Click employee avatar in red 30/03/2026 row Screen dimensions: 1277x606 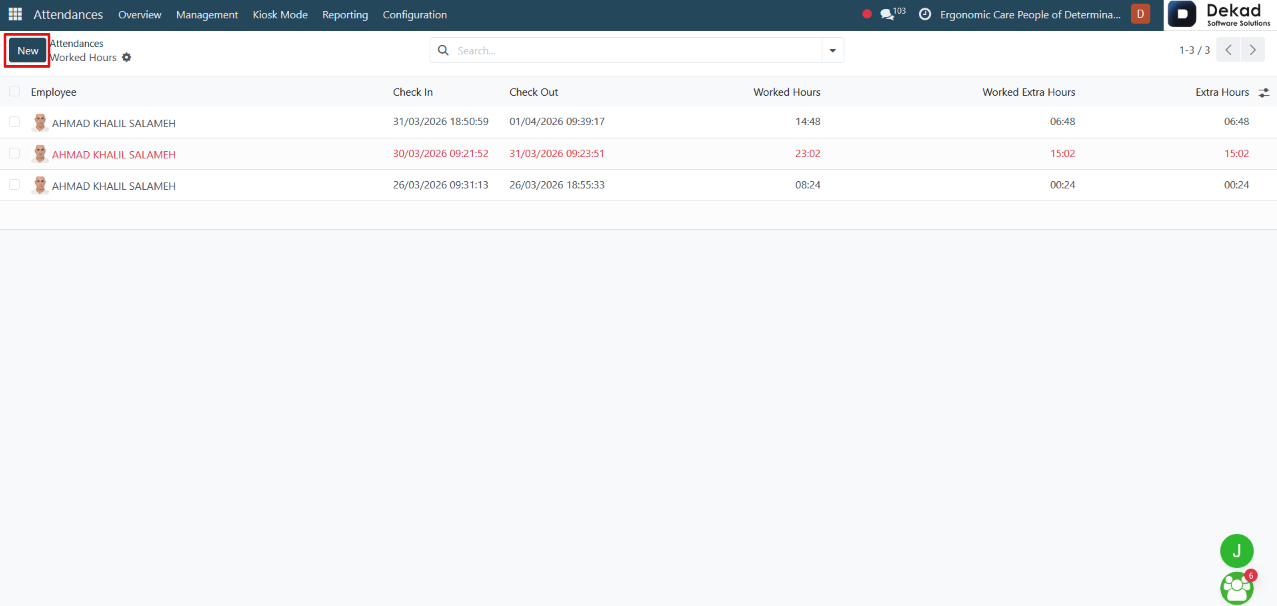pyautogui.click(x=40, y=154)
